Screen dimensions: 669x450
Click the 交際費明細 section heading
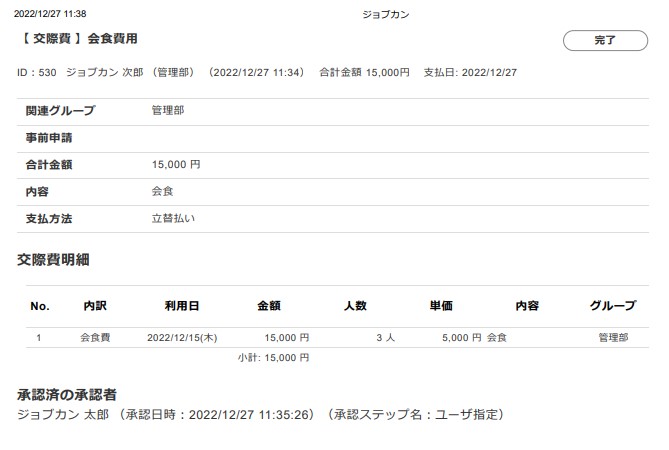53,259
